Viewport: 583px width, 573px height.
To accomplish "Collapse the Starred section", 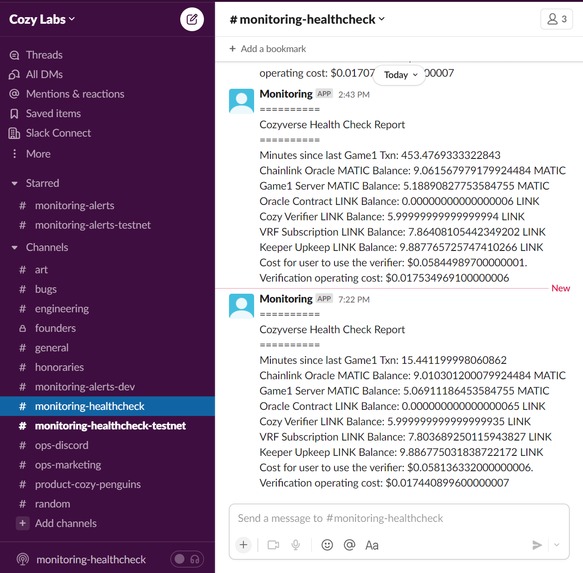I will (x=15, y=183).
